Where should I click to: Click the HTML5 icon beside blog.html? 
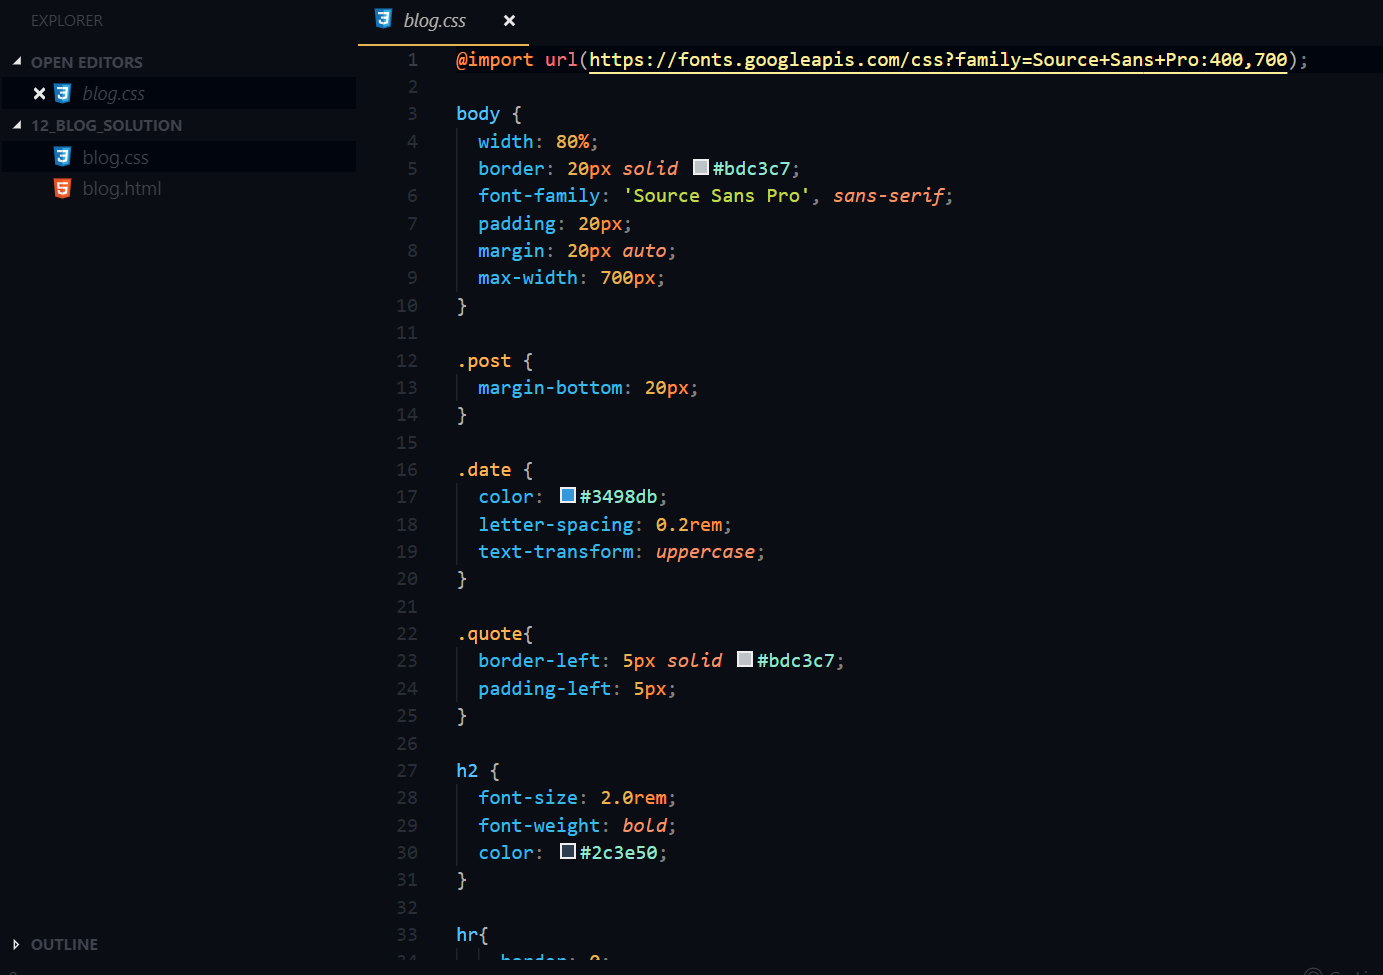(62, 188)
